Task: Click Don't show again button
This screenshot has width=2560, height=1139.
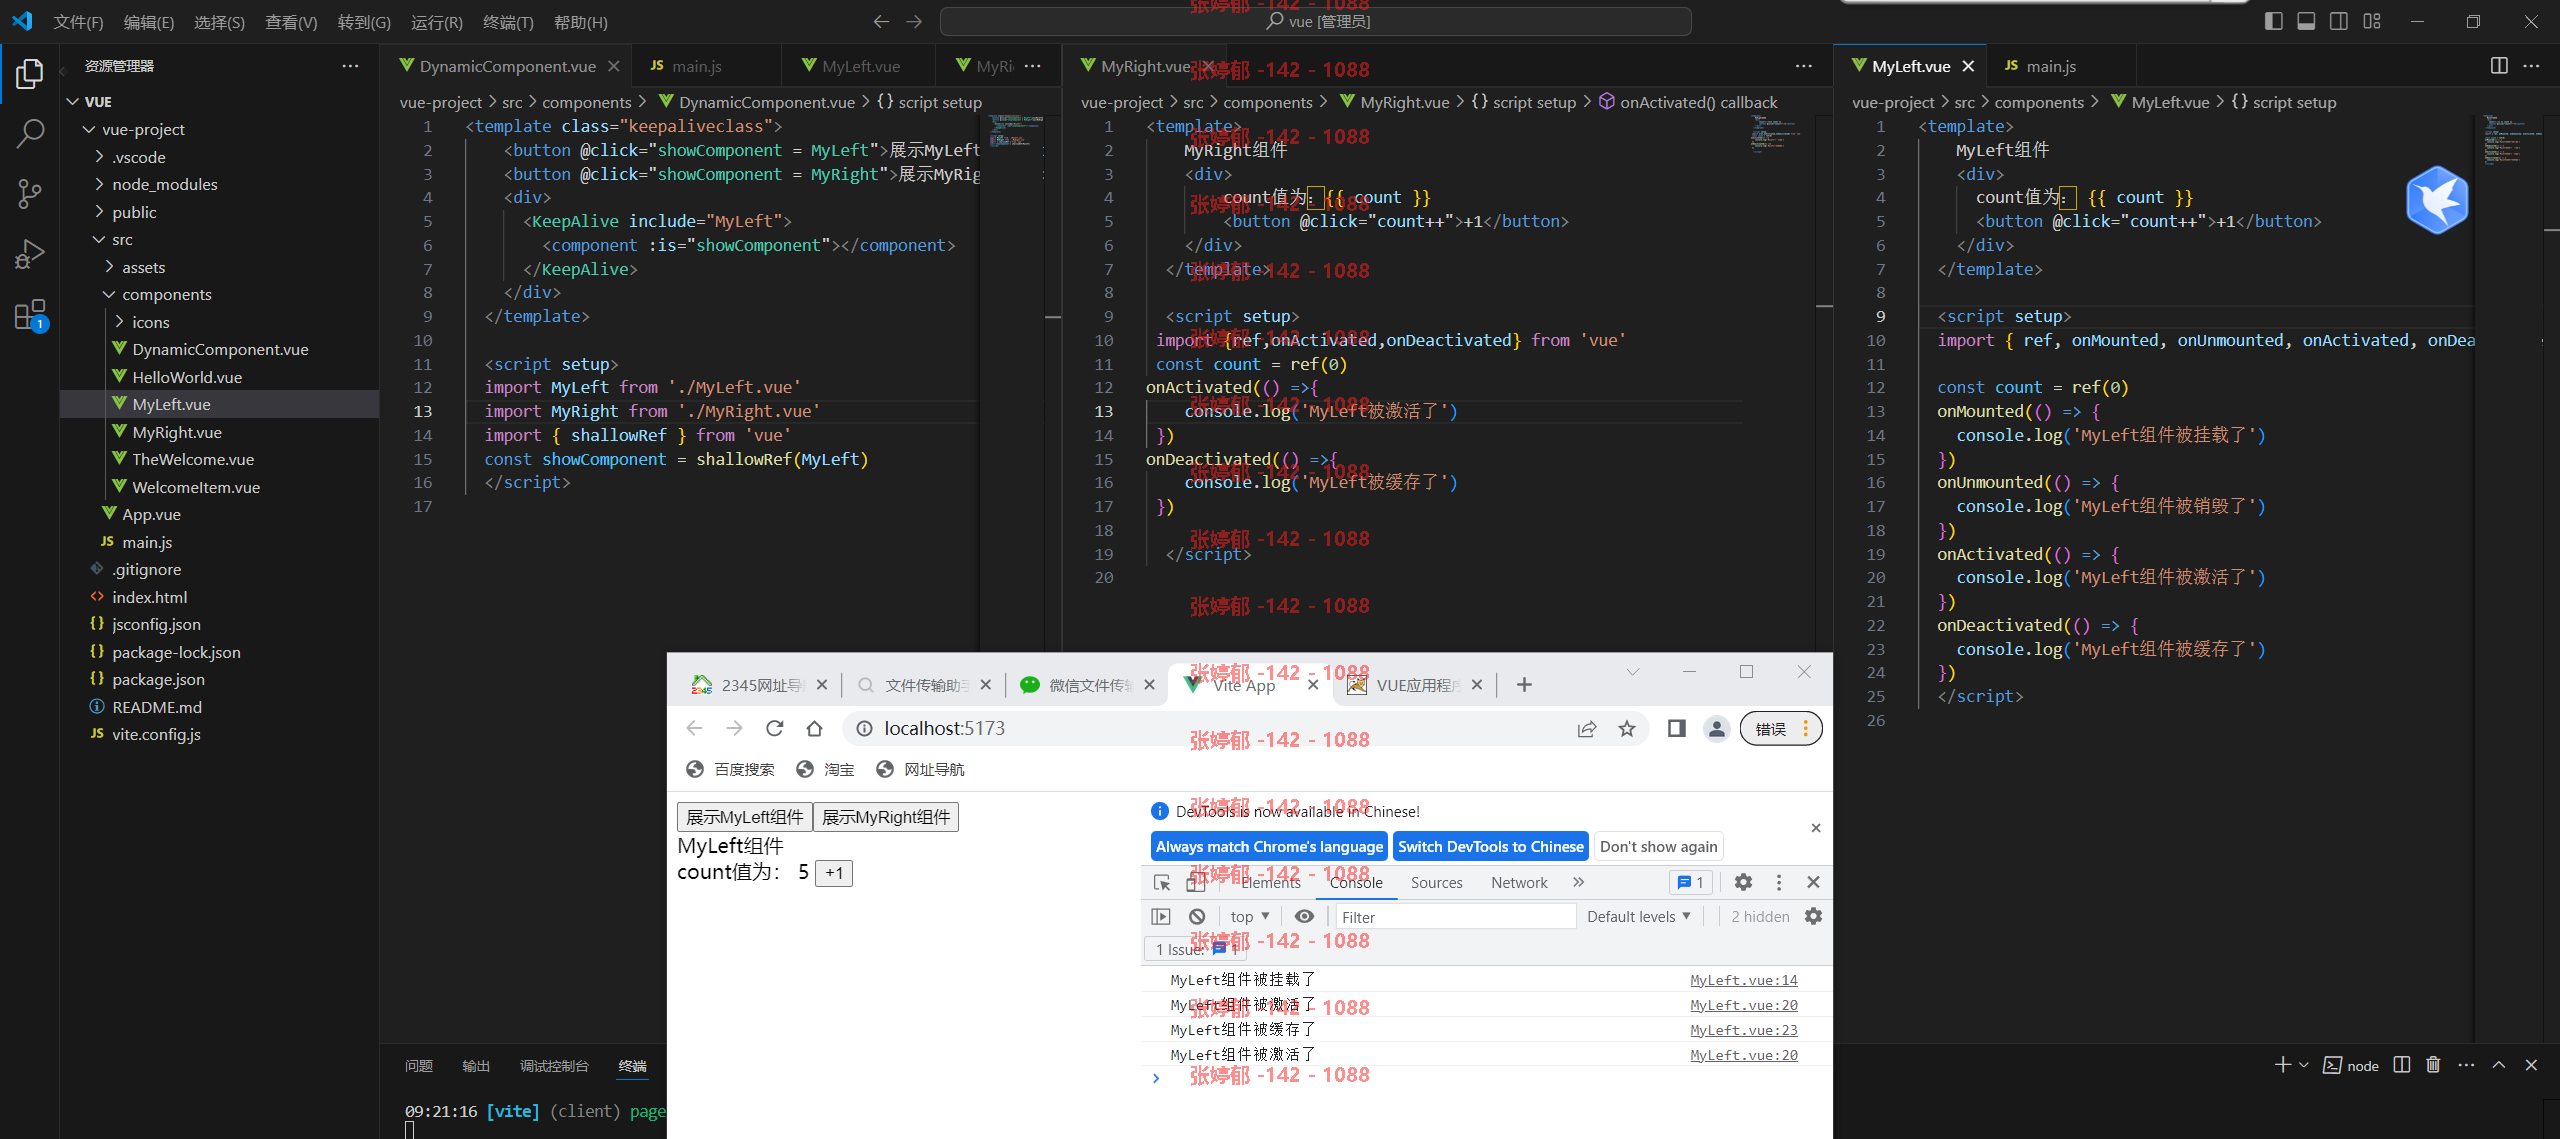Action: click(x=1658, y=846)
